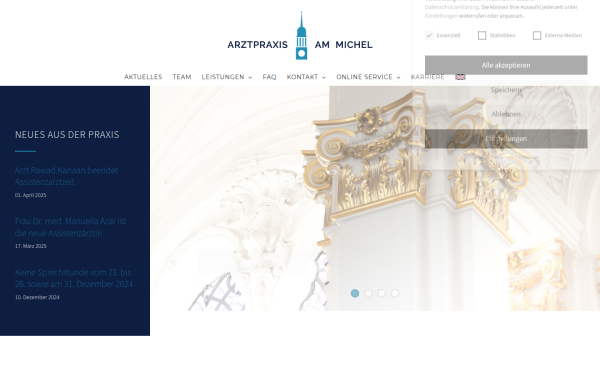Image resolution: width=600 pixels, height=375 pixels.
Task: Click the Speichern button
Action: click(x=506, y=90)
